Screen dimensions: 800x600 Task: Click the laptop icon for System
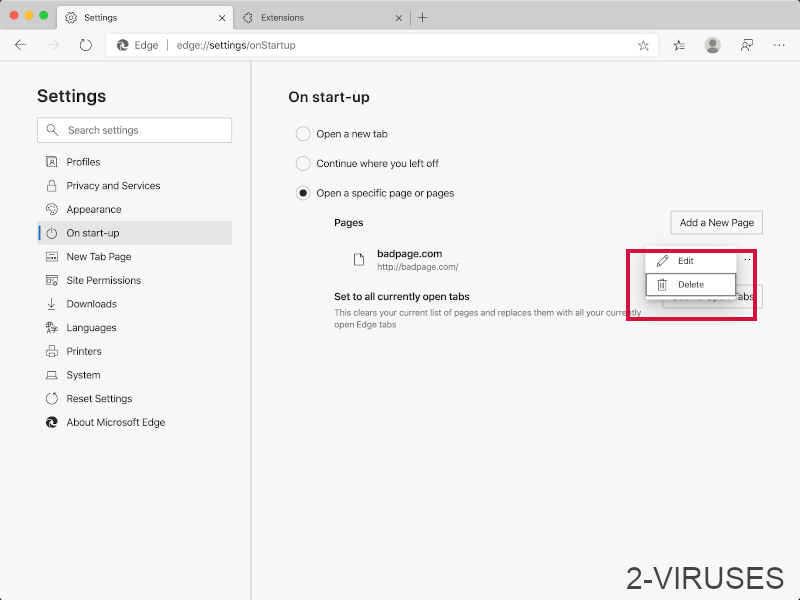52,375
